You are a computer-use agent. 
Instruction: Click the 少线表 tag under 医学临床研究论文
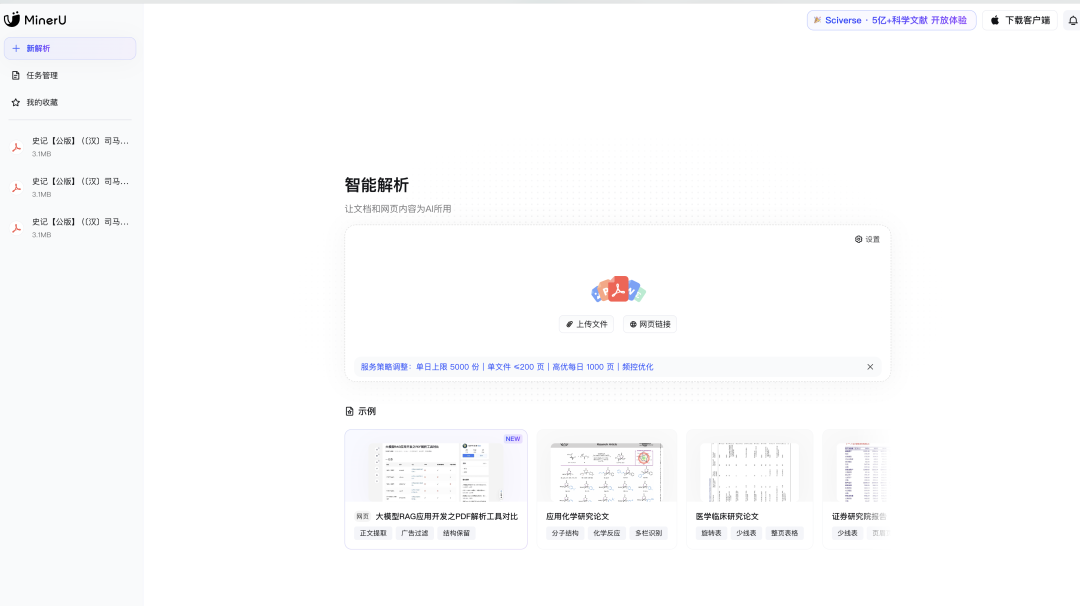click(x=746, y=533)
